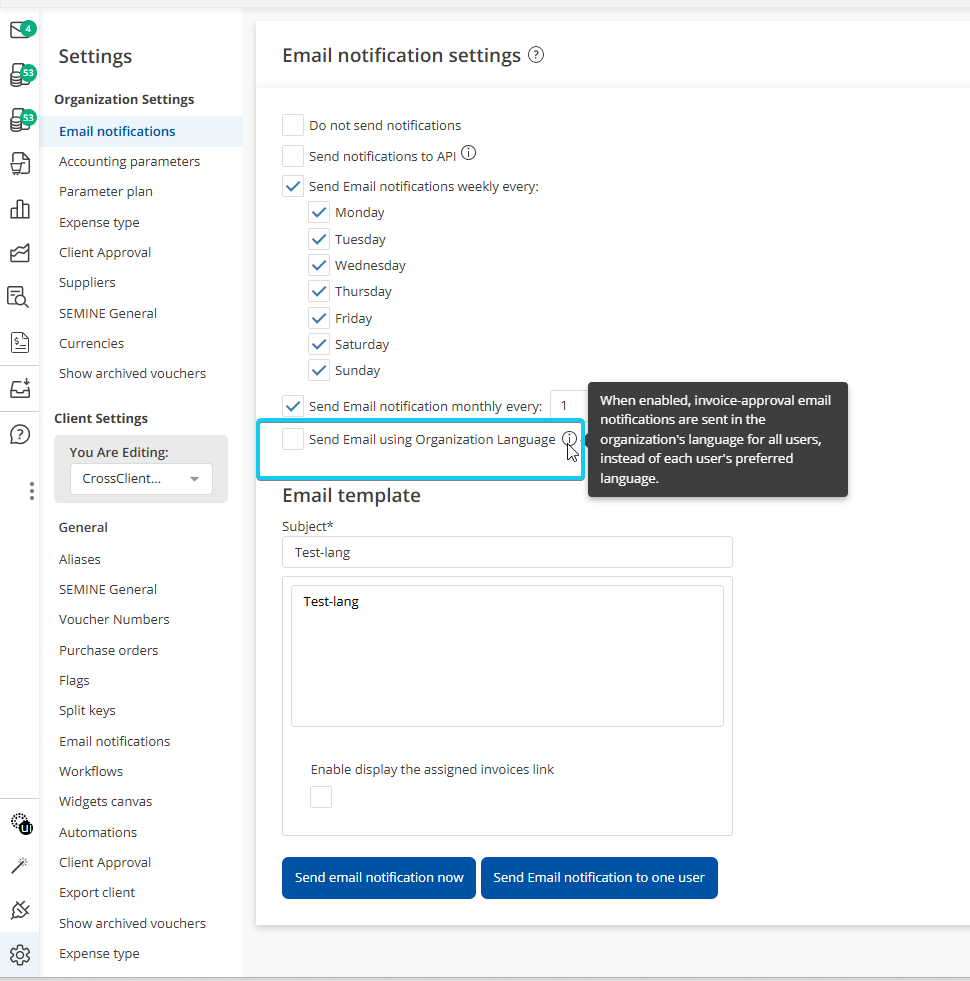Click the dotted circle icon above the wand

click(21, 823)
